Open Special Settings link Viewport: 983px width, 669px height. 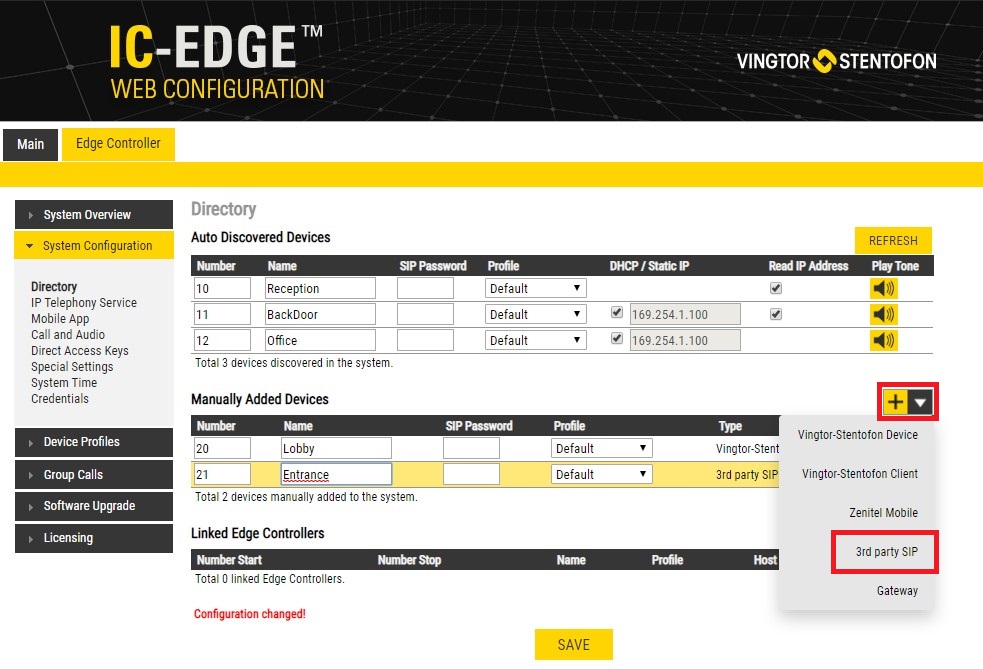click(72, 366)
